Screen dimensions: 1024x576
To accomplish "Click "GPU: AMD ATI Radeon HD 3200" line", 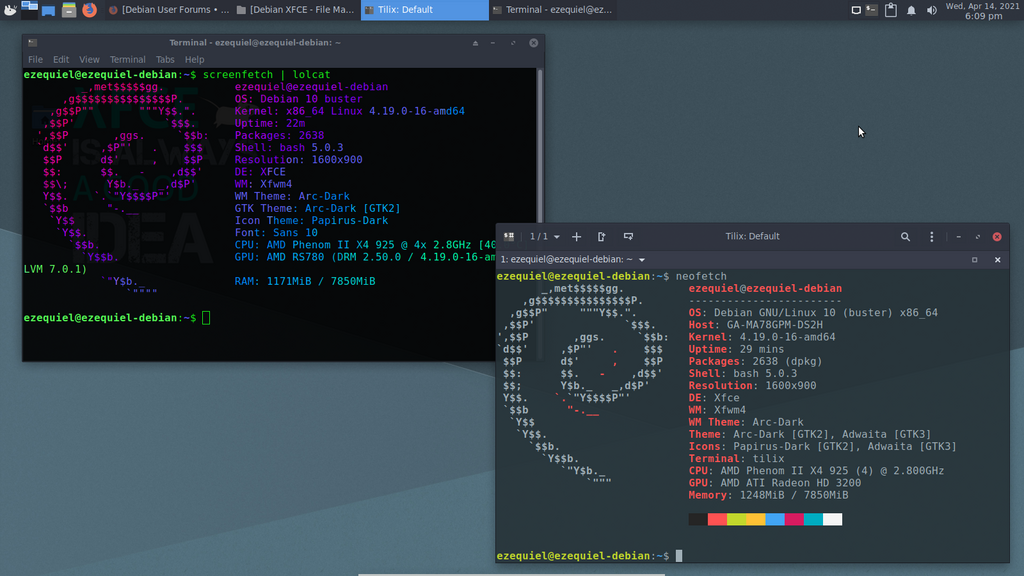I will click(x=775, y=483).
